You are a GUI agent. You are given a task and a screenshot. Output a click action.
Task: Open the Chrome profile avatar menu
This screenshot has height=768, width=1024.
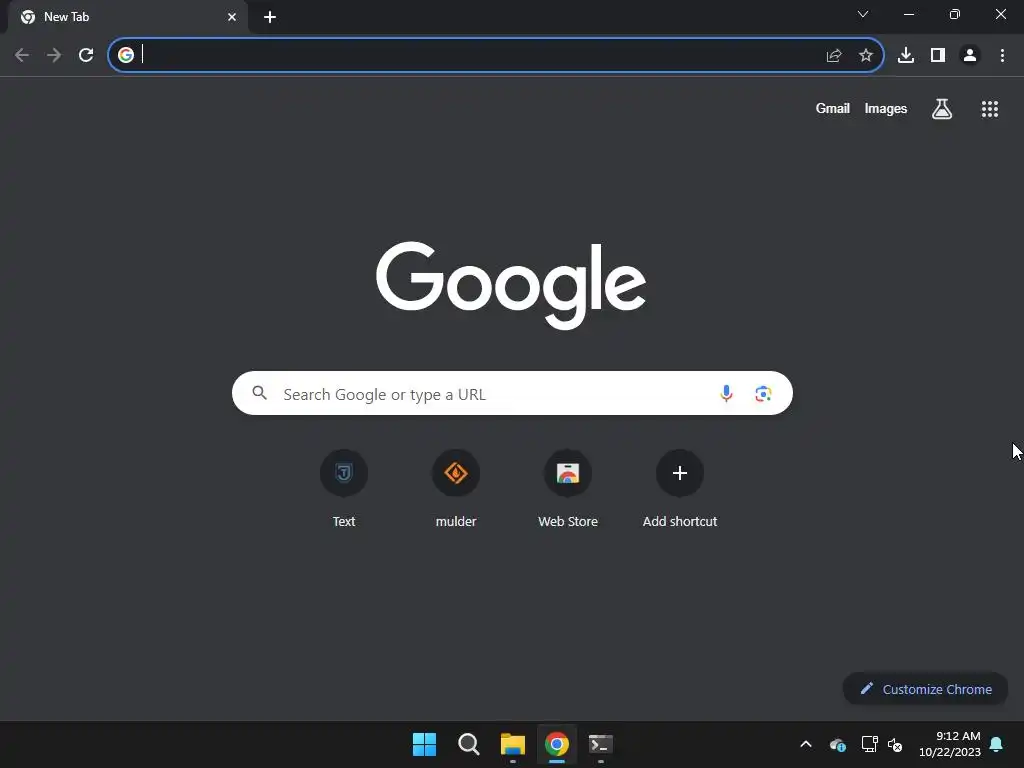tap(970, 56)
